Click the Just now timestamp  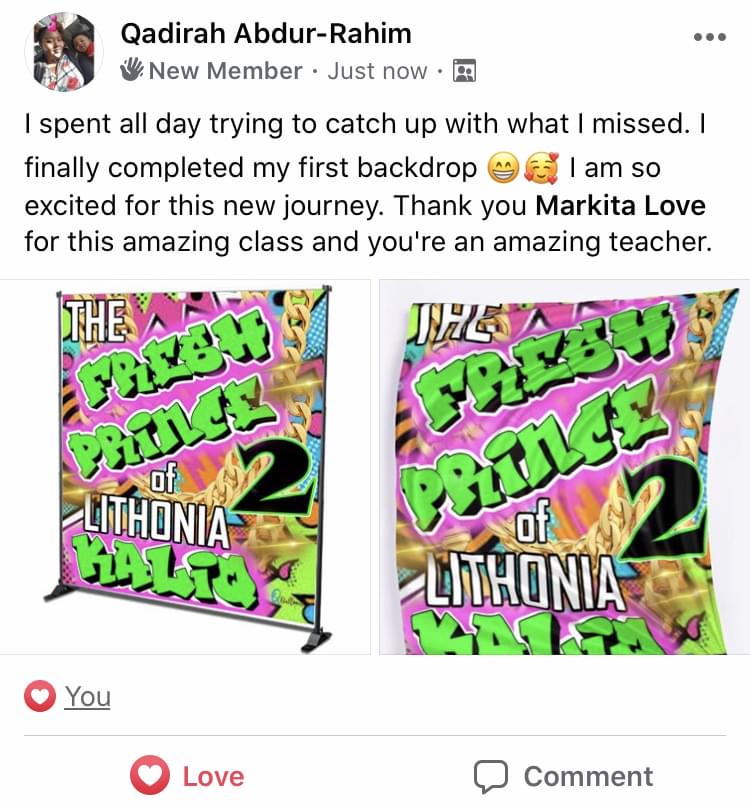pos(377,71)
